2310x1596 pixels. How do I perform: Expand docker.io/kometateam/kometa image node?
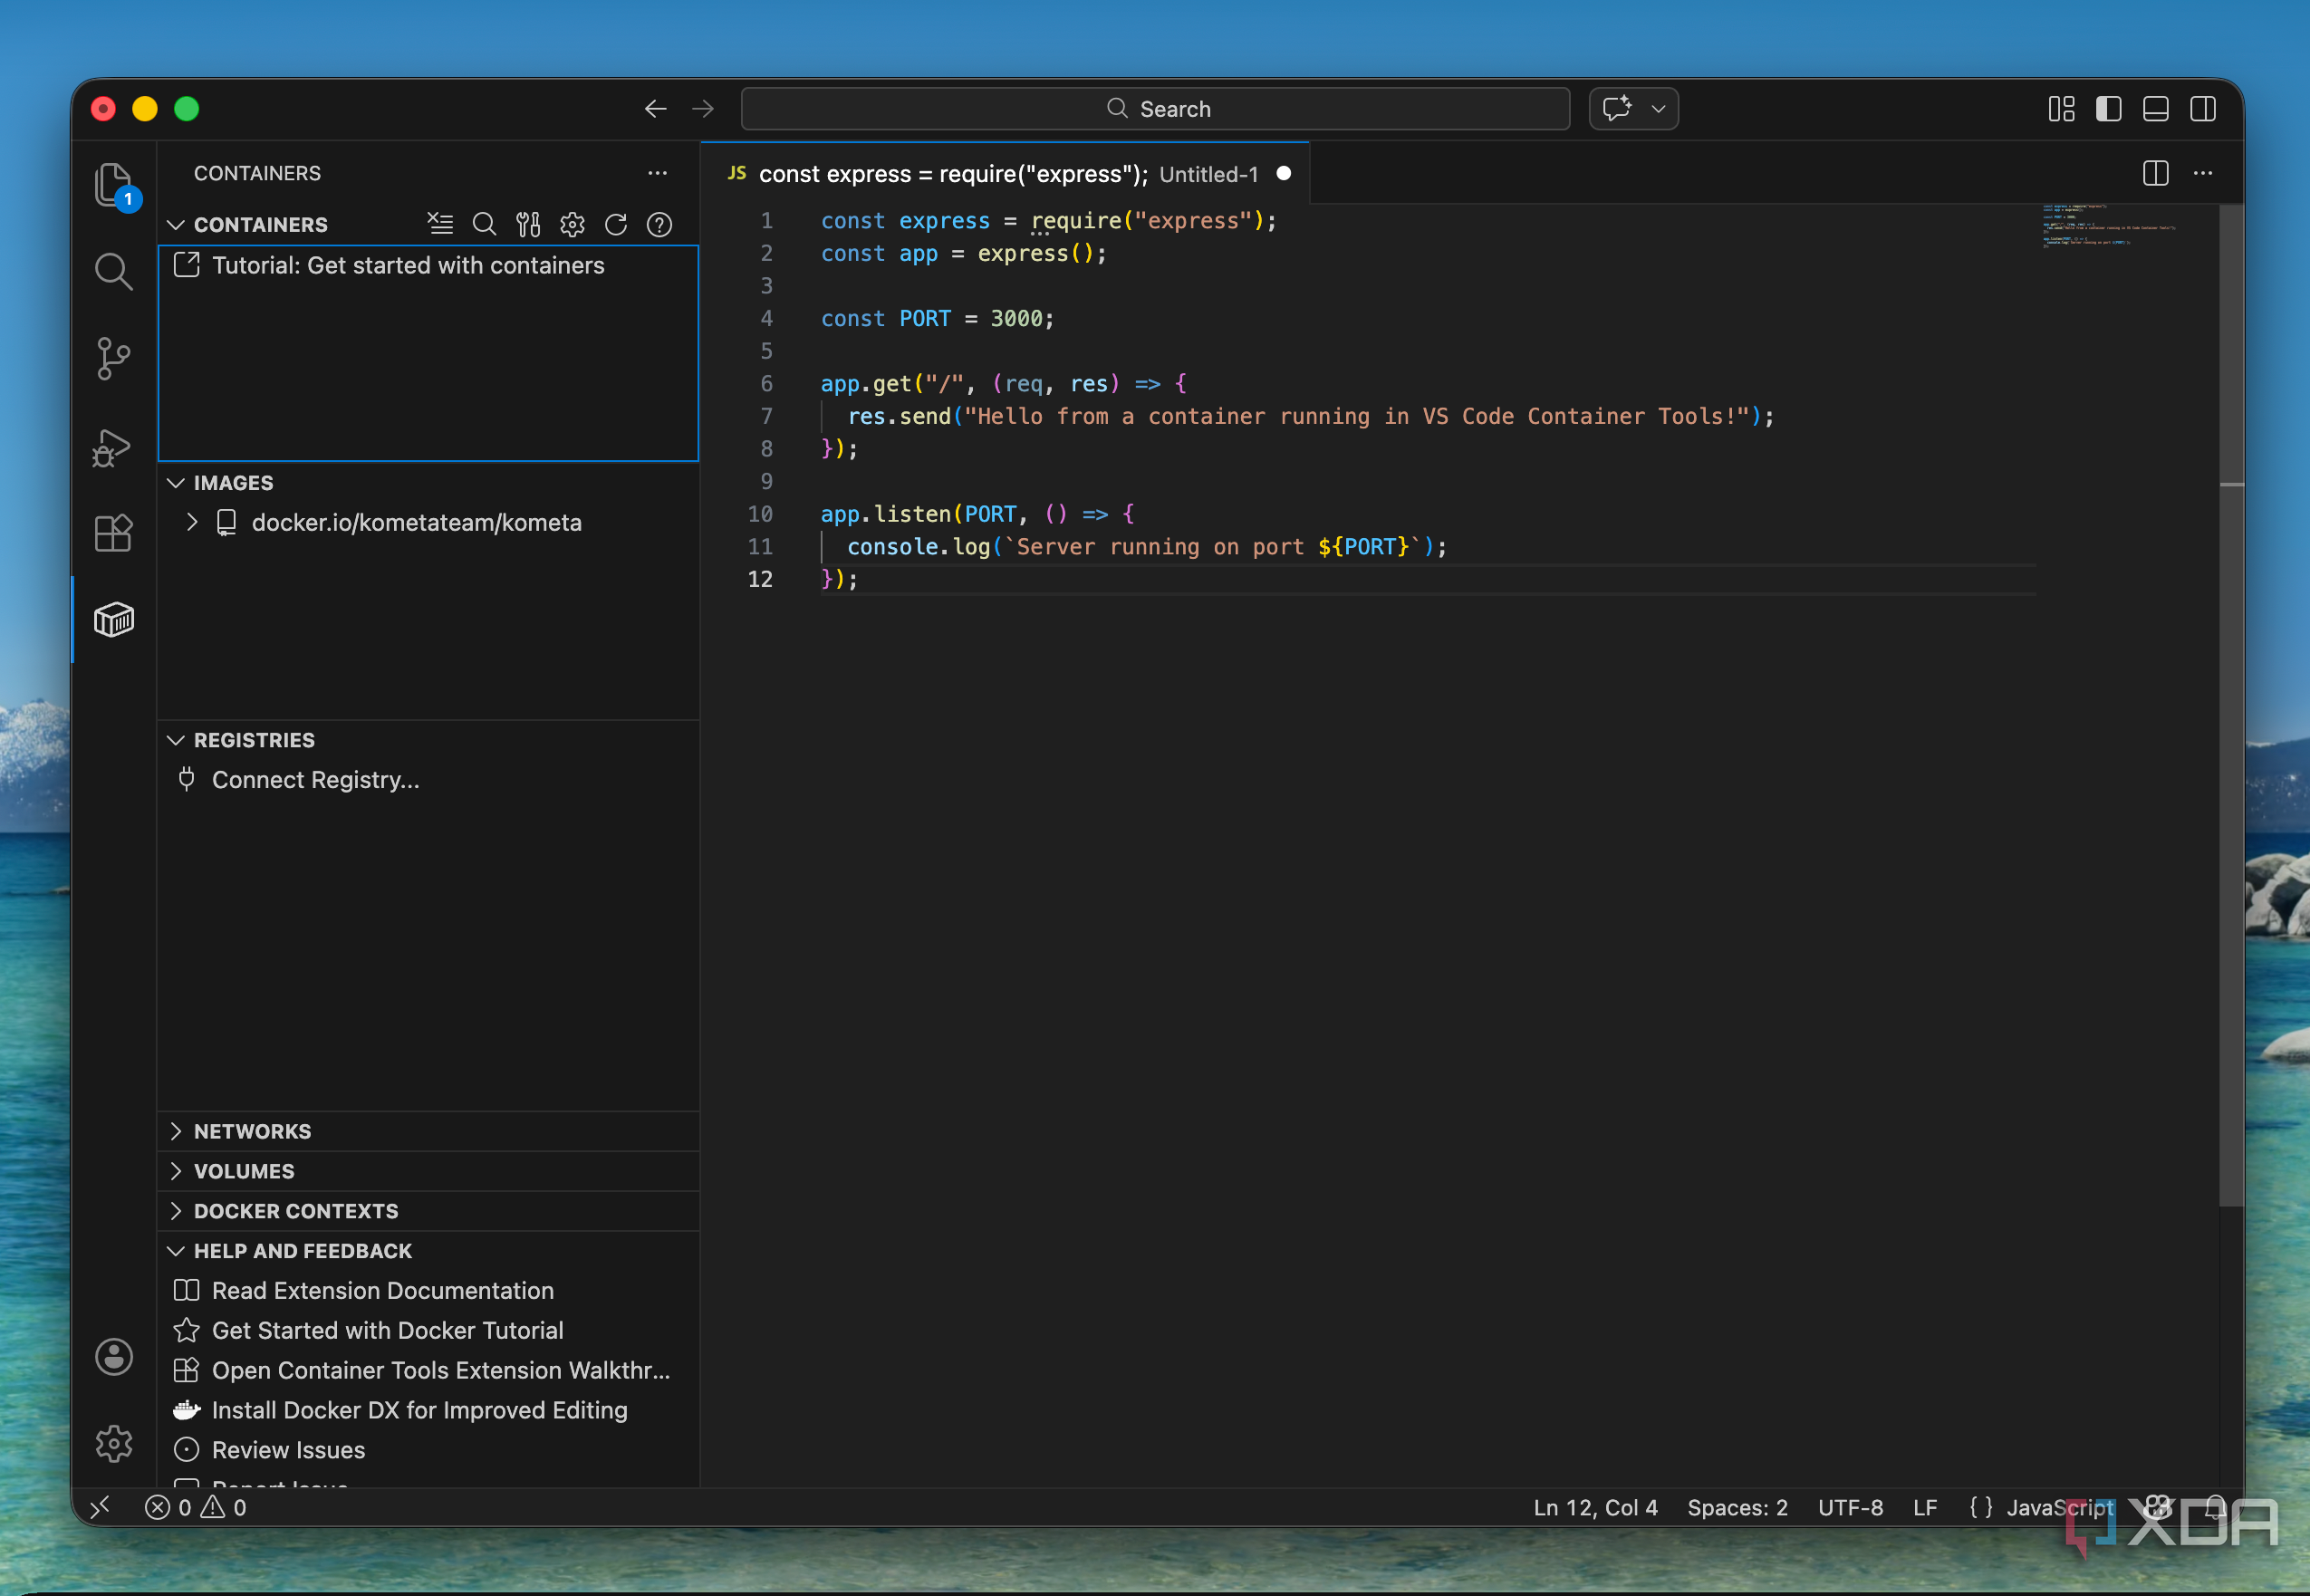(x=192, y=522)
